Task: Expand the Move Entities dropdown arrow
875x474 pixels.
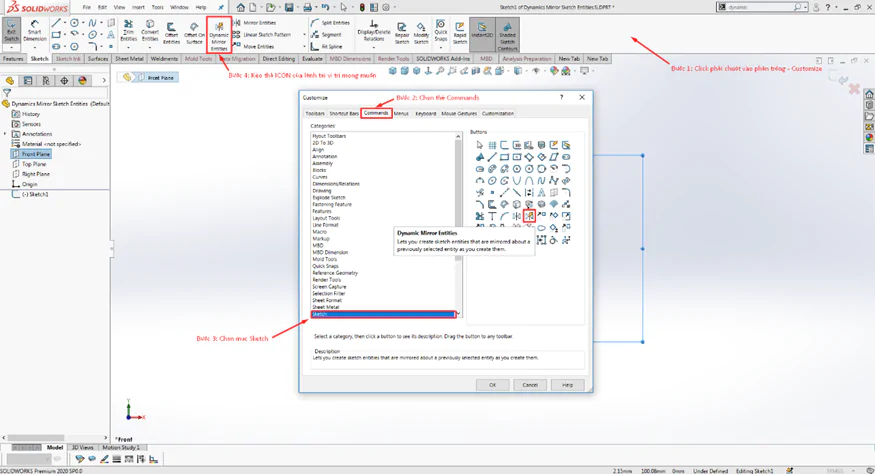Action: [304, 46]
